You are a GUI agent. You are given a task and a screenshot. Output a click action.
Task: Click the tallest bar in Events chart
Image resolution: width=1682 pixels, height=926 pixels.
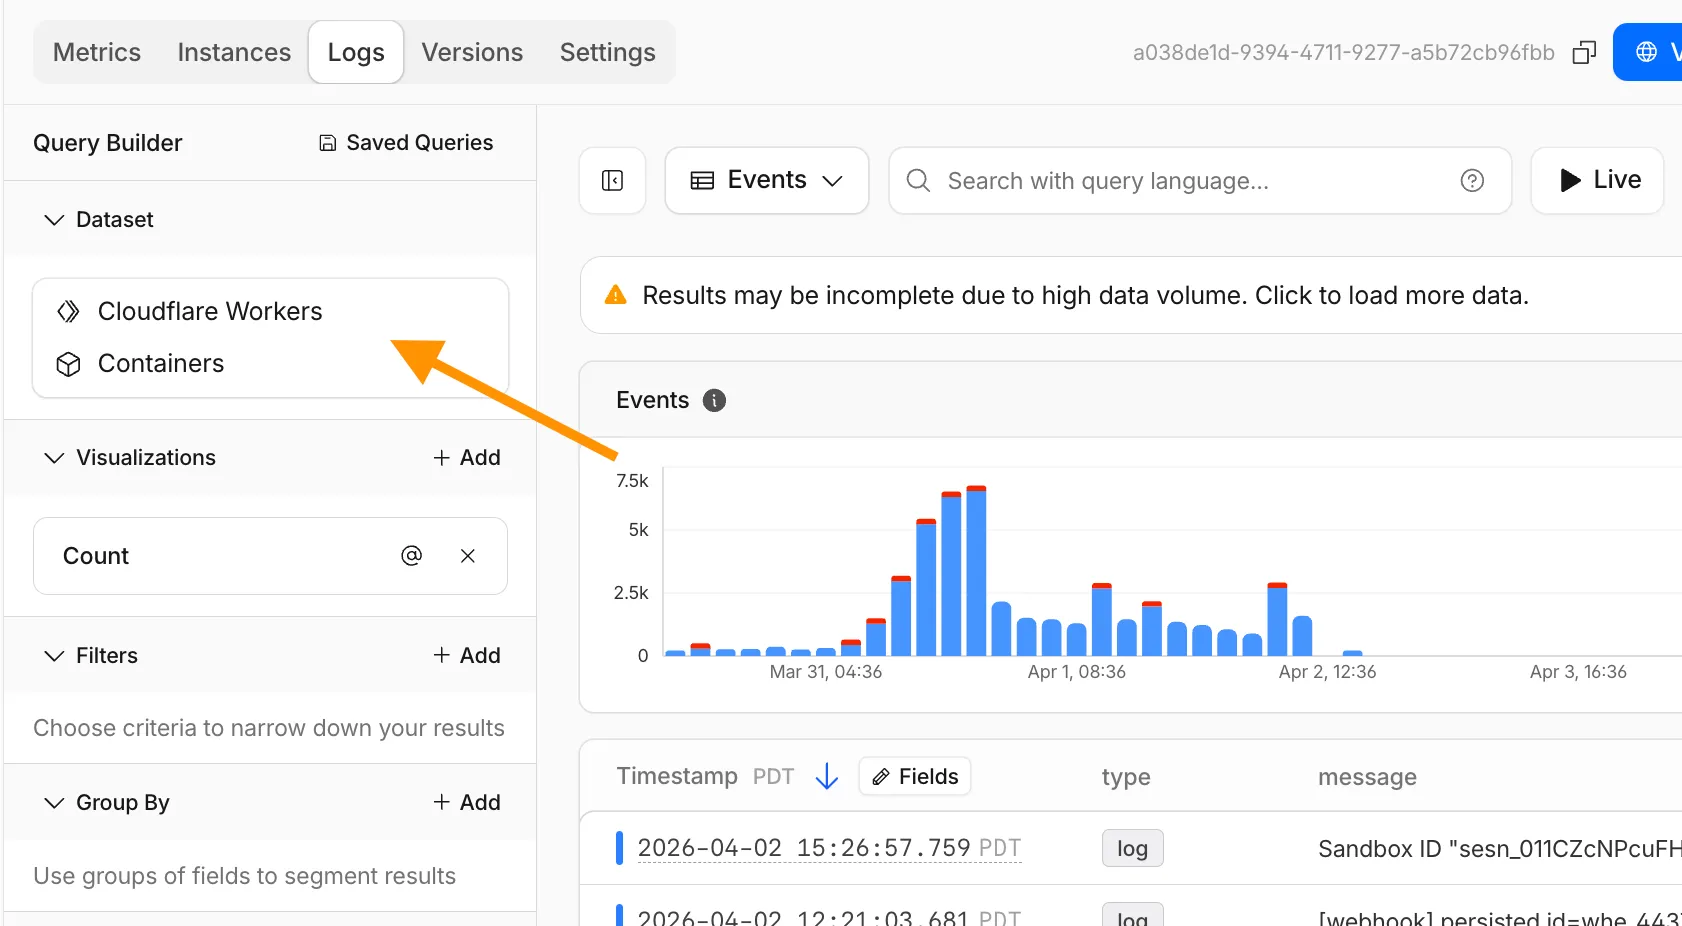tap(976, 571)
